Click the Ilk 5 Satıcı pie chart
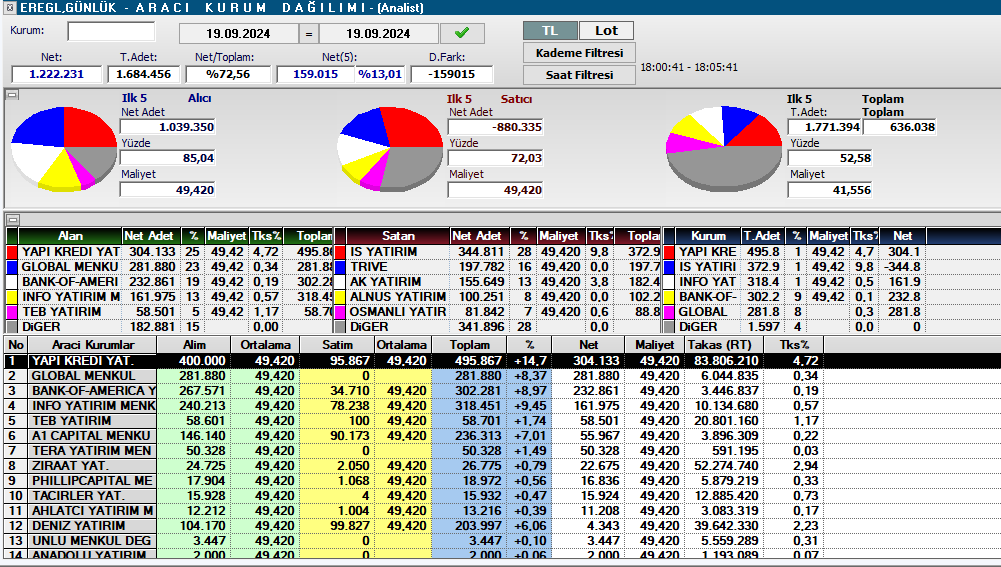Image resolution: width=1001 pixels, height=567 pixels. pyautogui.click(x=390, y=148)
